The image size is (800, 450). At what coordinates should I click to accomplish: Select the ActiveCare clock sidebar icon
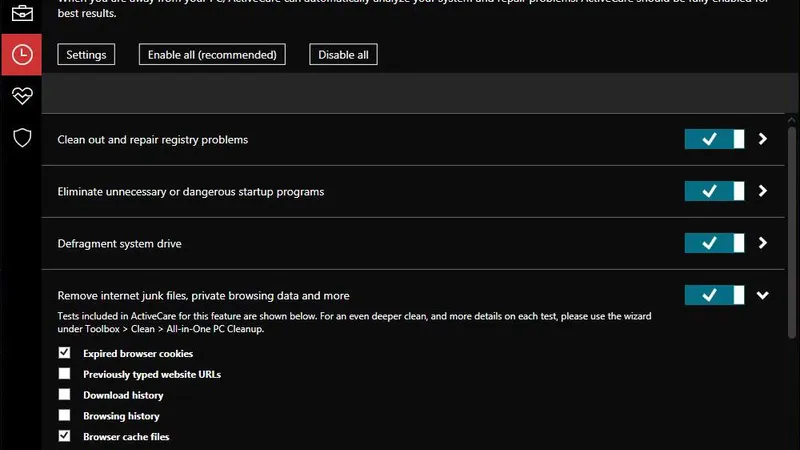[21, 55]
